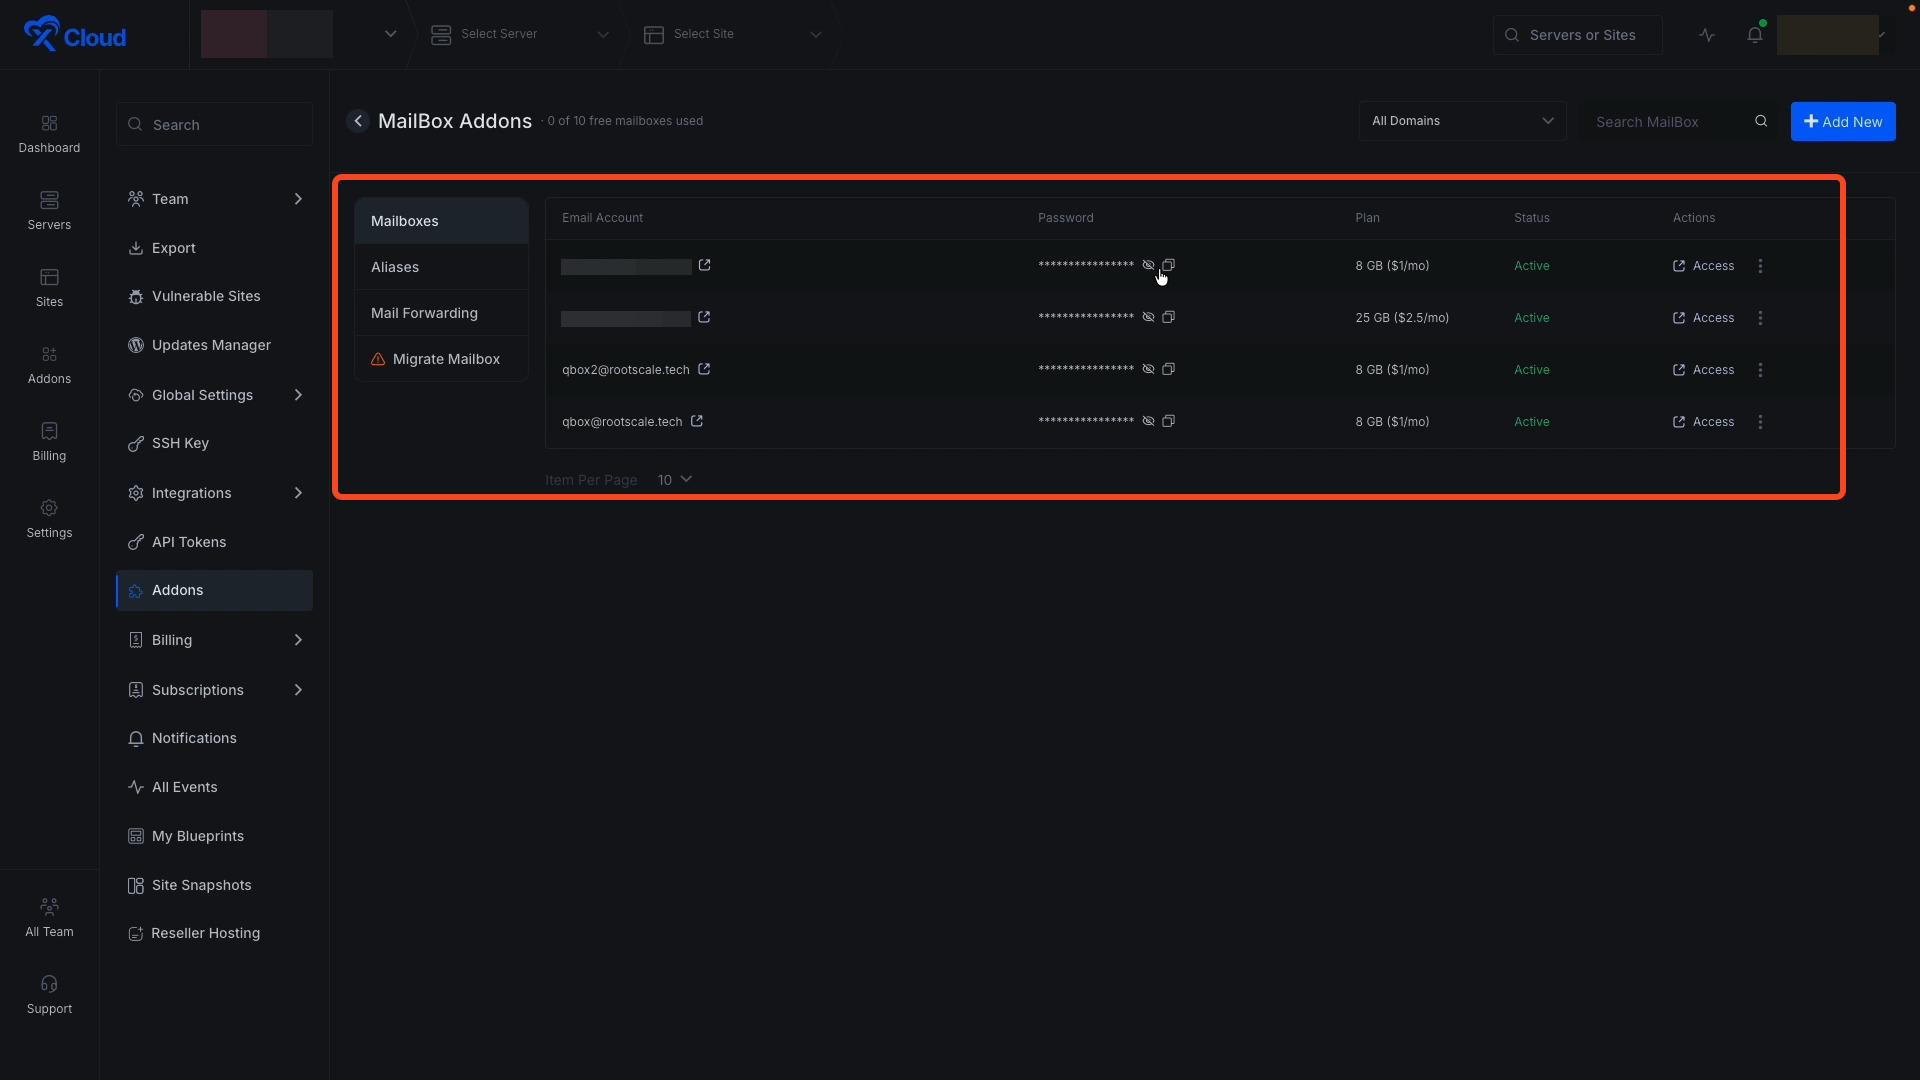Change Item Per Page value 10
1920x1080 pixels.
coord(674,480)
